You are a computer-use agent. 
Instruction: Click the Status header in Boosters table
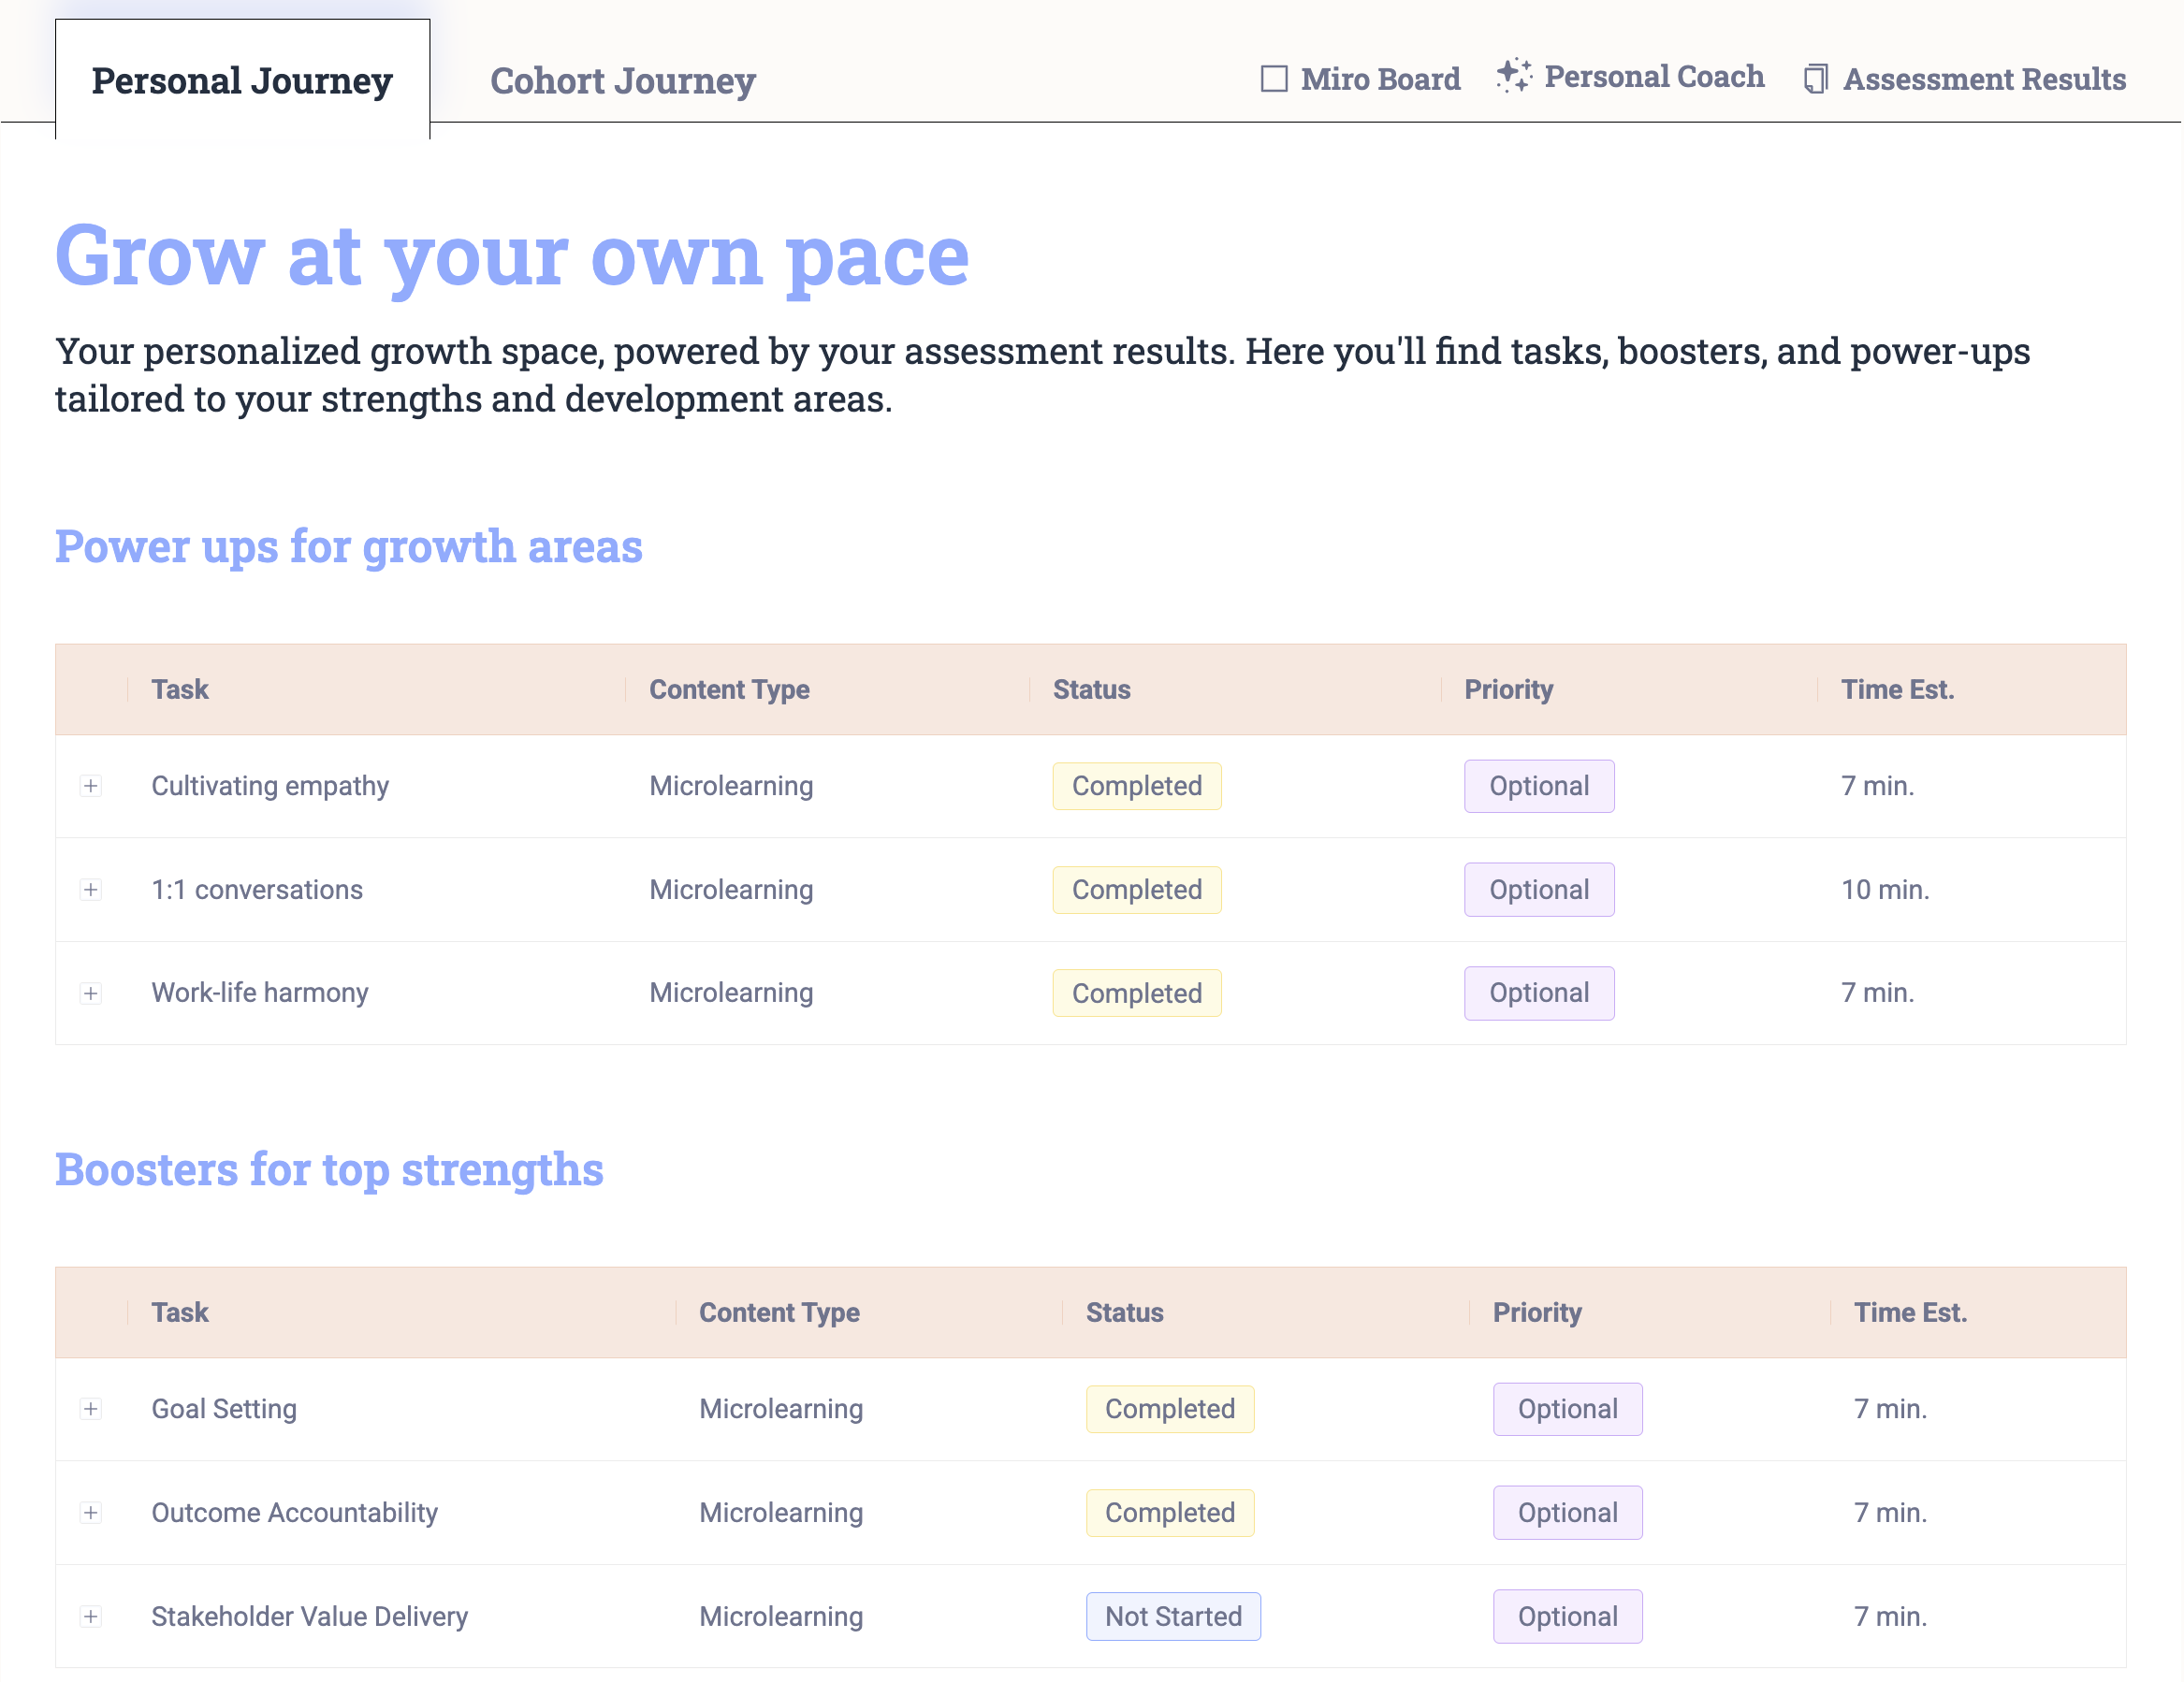point(1124,1312)
